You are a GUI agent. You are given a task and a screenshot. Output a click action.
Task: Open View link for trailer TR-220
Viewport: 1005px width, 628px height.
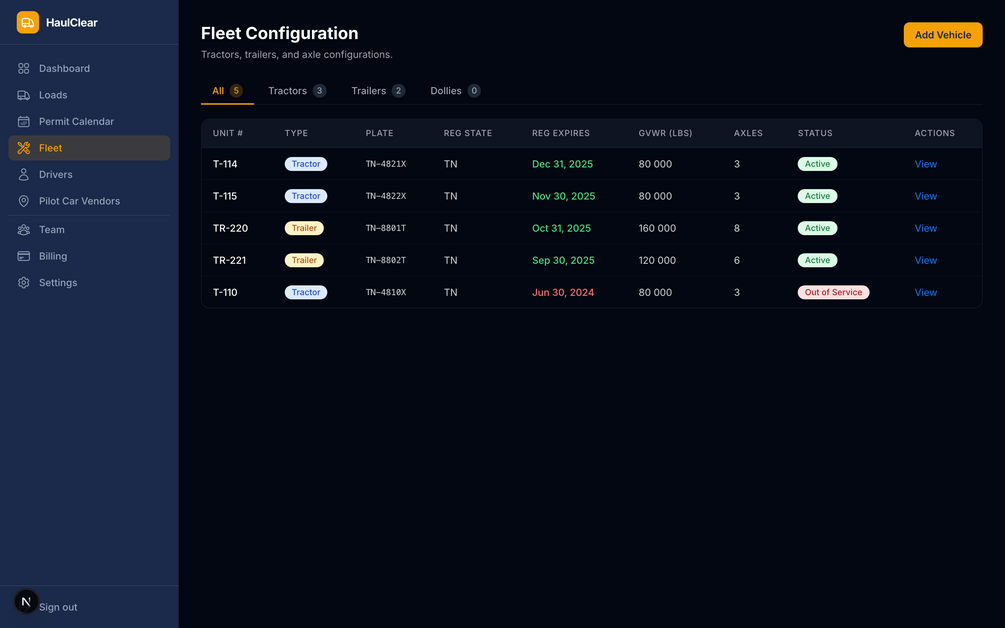(x=926, y=228)
